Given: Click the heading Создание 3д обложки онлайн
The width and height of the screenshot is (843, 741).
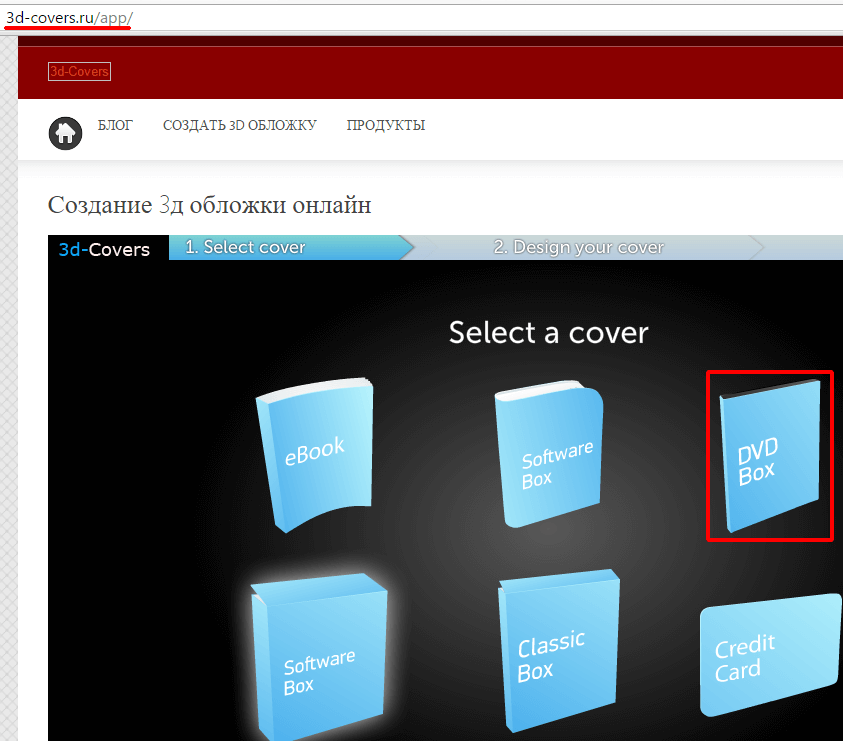Looking at the screenshot, I should coord(209,205).
